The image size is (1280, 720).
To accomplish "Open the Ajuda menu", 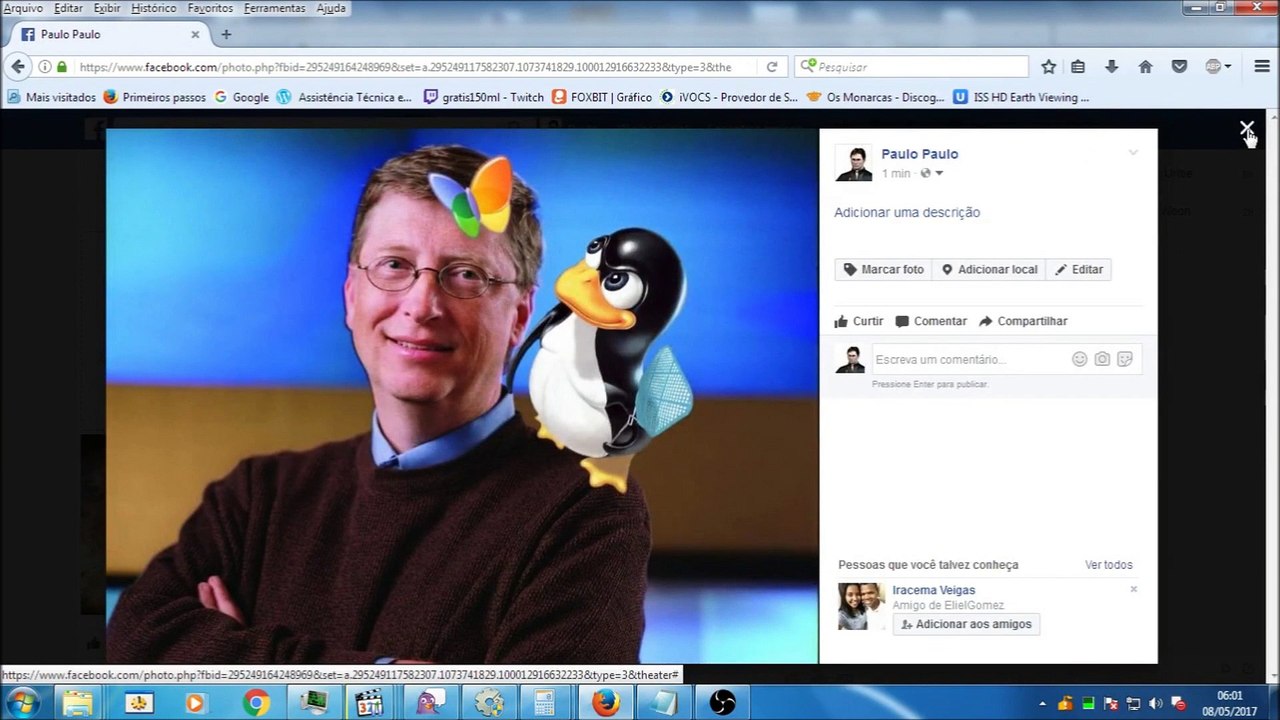I will click(x=331, y=8).
